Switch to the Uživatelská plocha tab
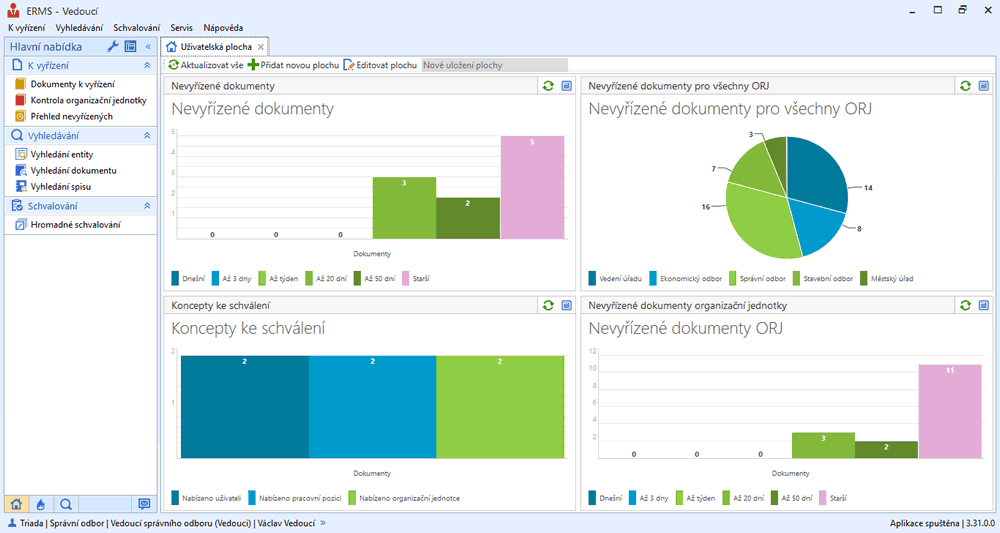The image size is (1000, 533). 214,47
